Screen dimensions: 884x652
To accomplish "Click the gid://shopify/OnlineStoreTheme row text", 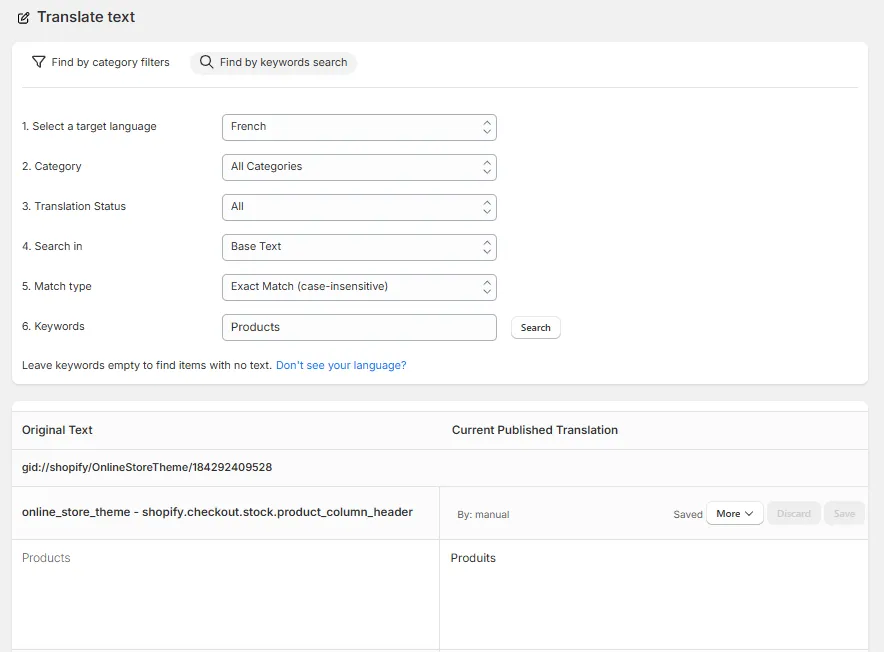I will point(147,468).
